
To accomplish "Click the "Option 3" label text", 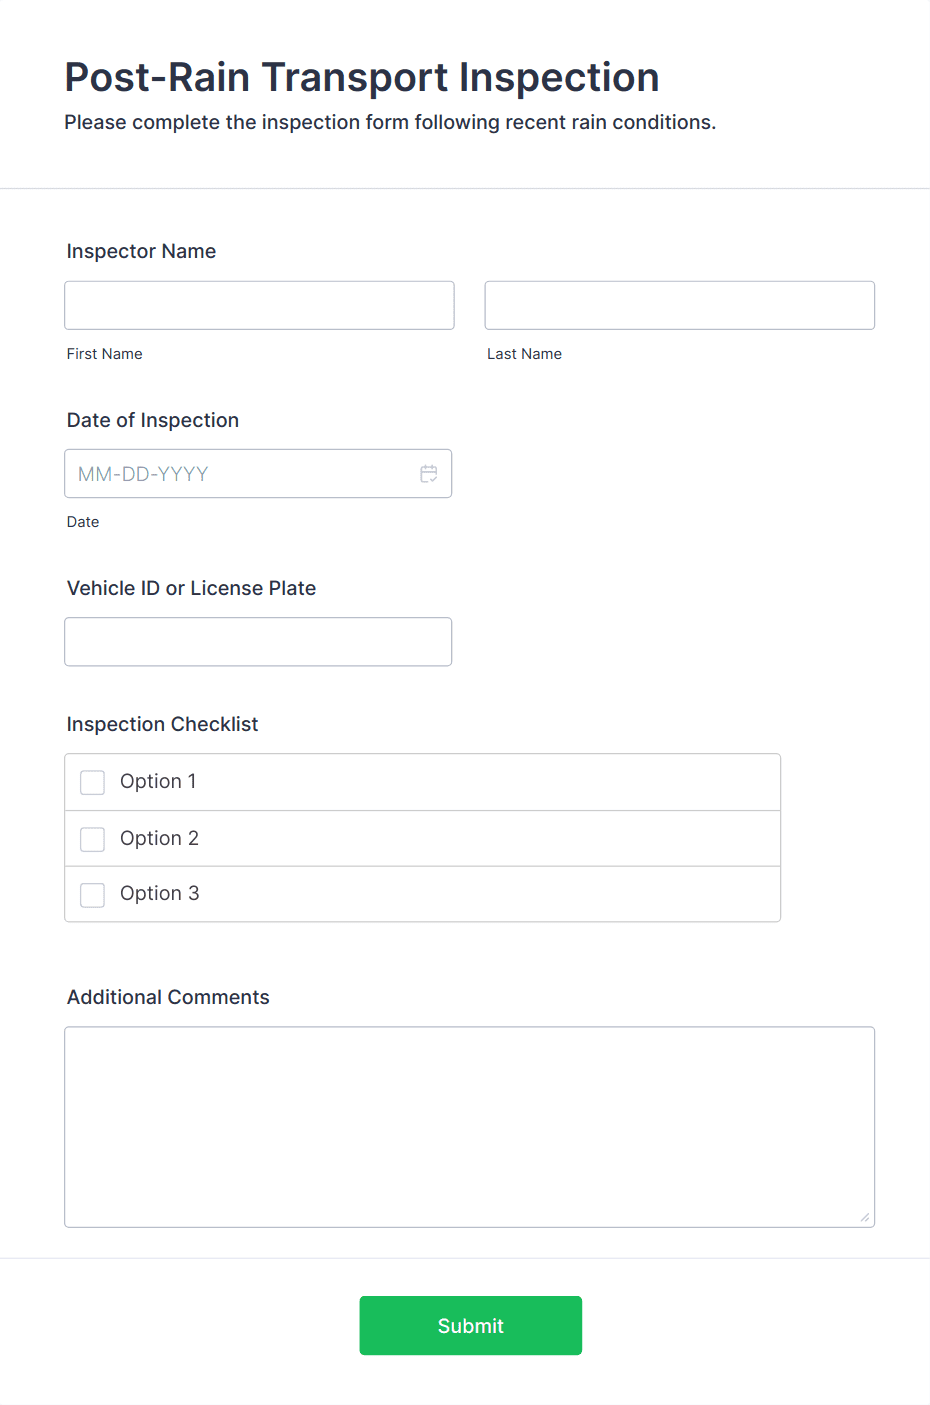I will 159,893.
